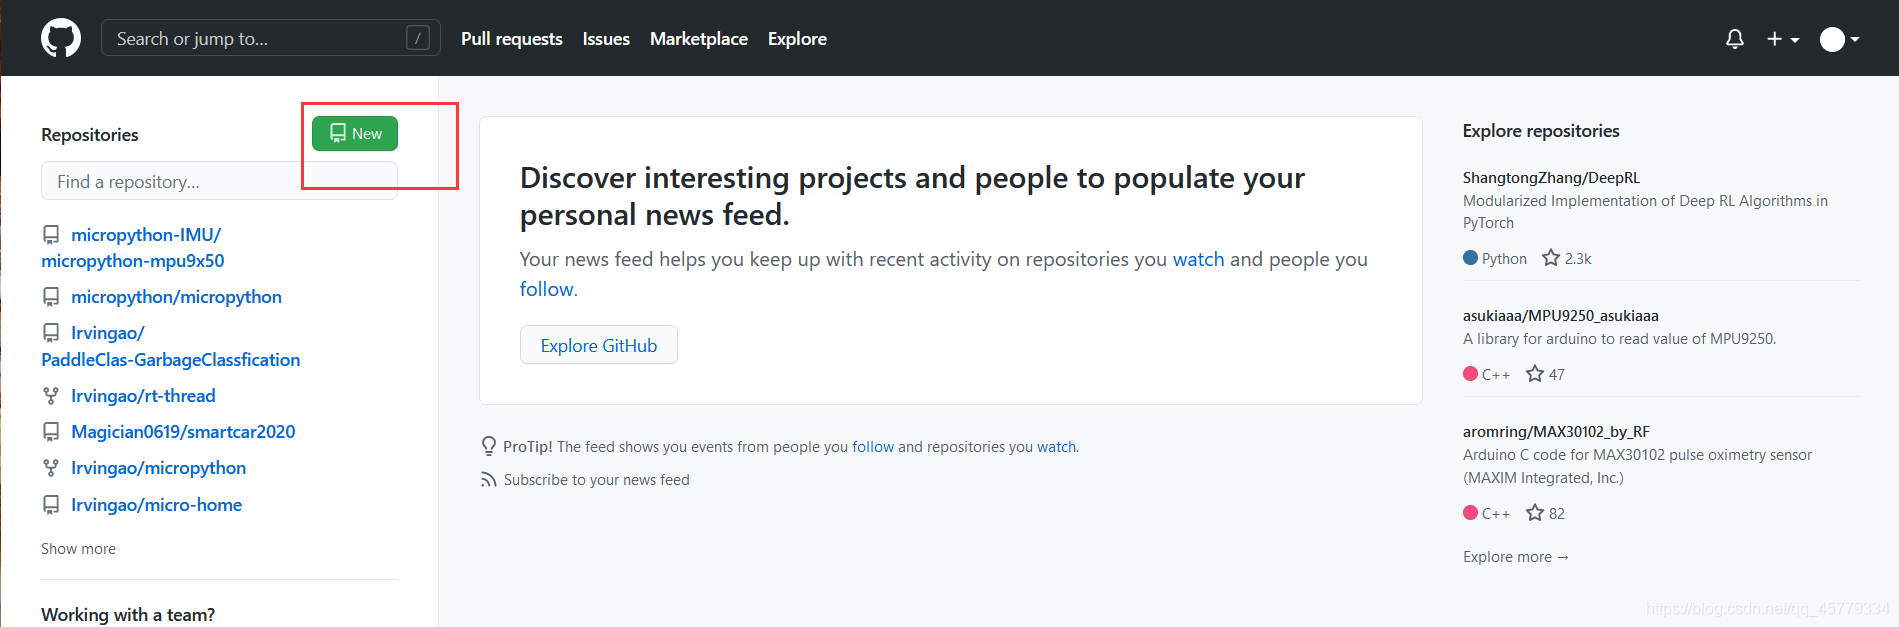Open the micropython/micropython repository
1899x627 pixels.
[x=176, y=297]
